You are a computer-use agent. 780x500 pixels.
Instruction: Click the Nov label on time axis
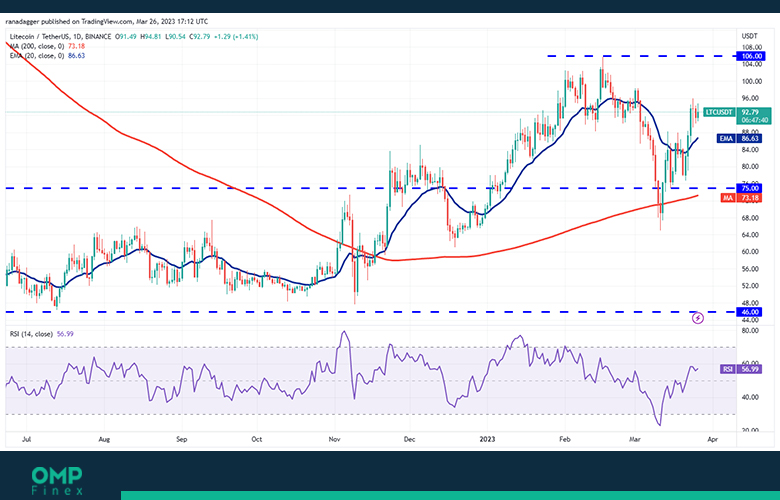(335, 439)
